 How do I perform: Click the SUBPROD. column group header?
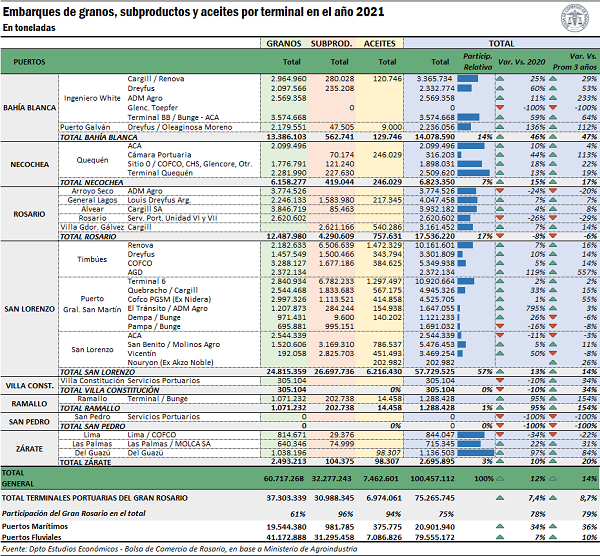tap(331, 44)
